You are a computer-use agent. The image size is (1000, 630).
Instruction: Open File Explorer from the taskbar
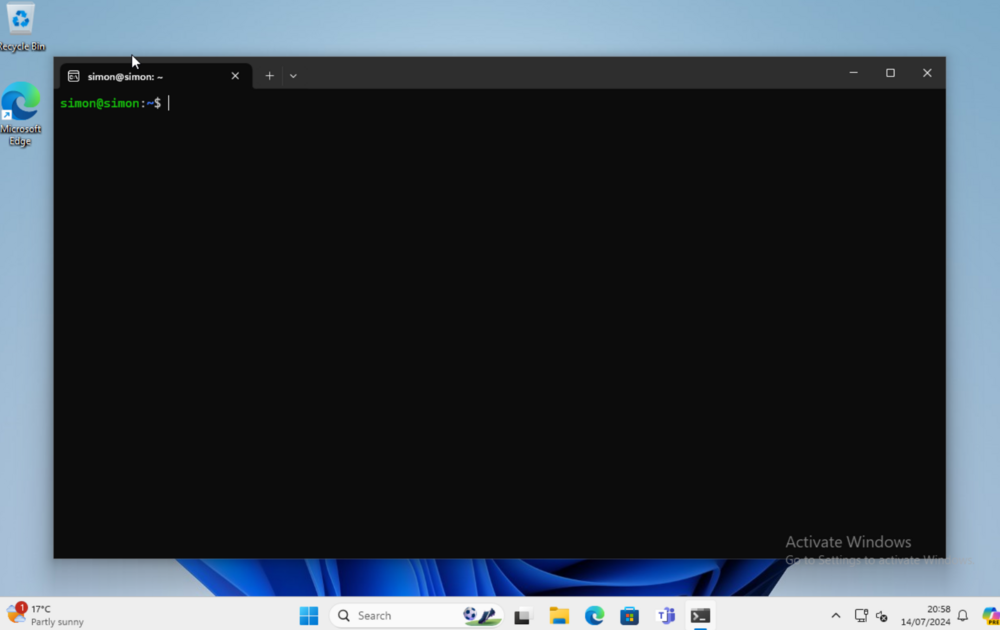click(x=559, y=616)
